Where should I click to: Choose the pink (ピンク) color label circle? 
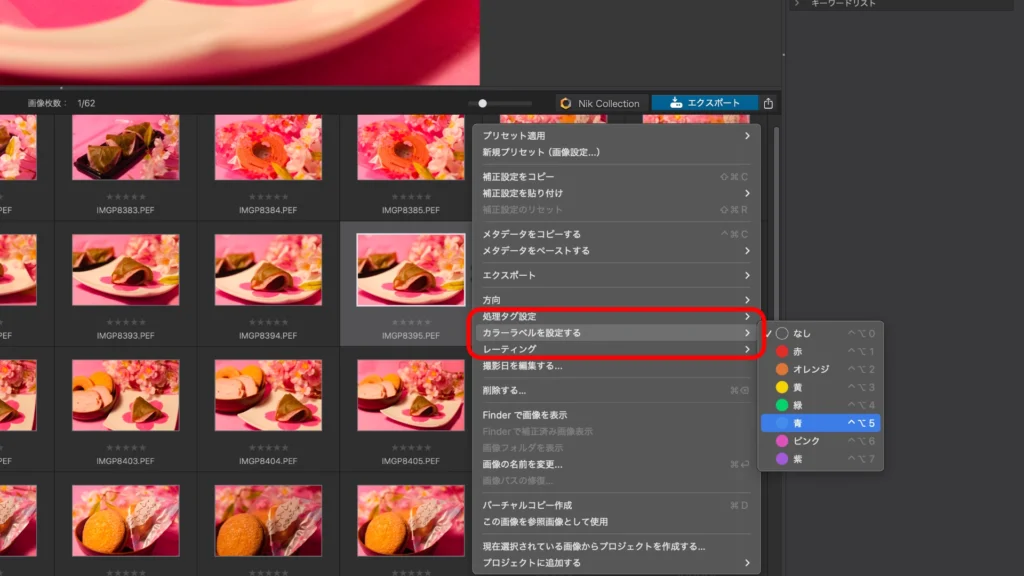[x=782, y=441]
